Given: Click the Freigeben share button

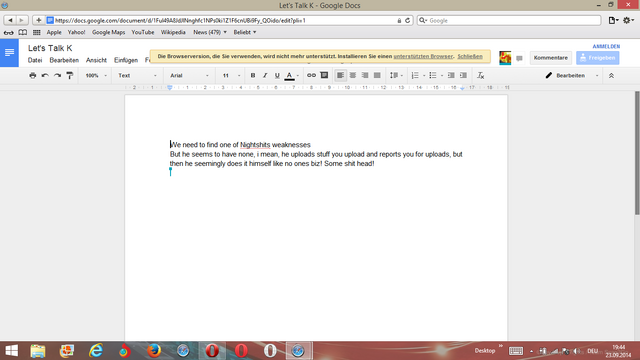Looking at the screenshot, I should [x=598, y=58].
